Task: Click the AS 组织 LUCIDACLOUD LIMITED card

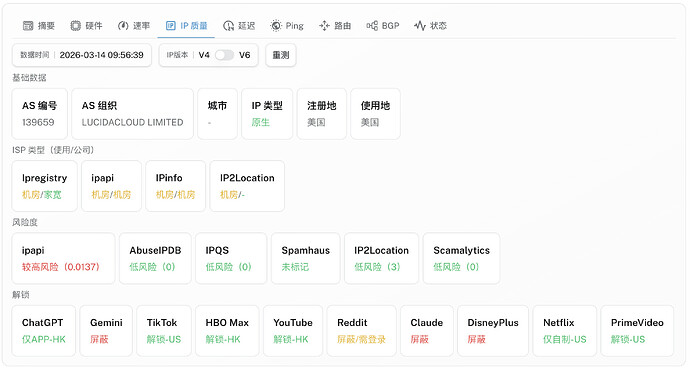Action: (132, 114)
